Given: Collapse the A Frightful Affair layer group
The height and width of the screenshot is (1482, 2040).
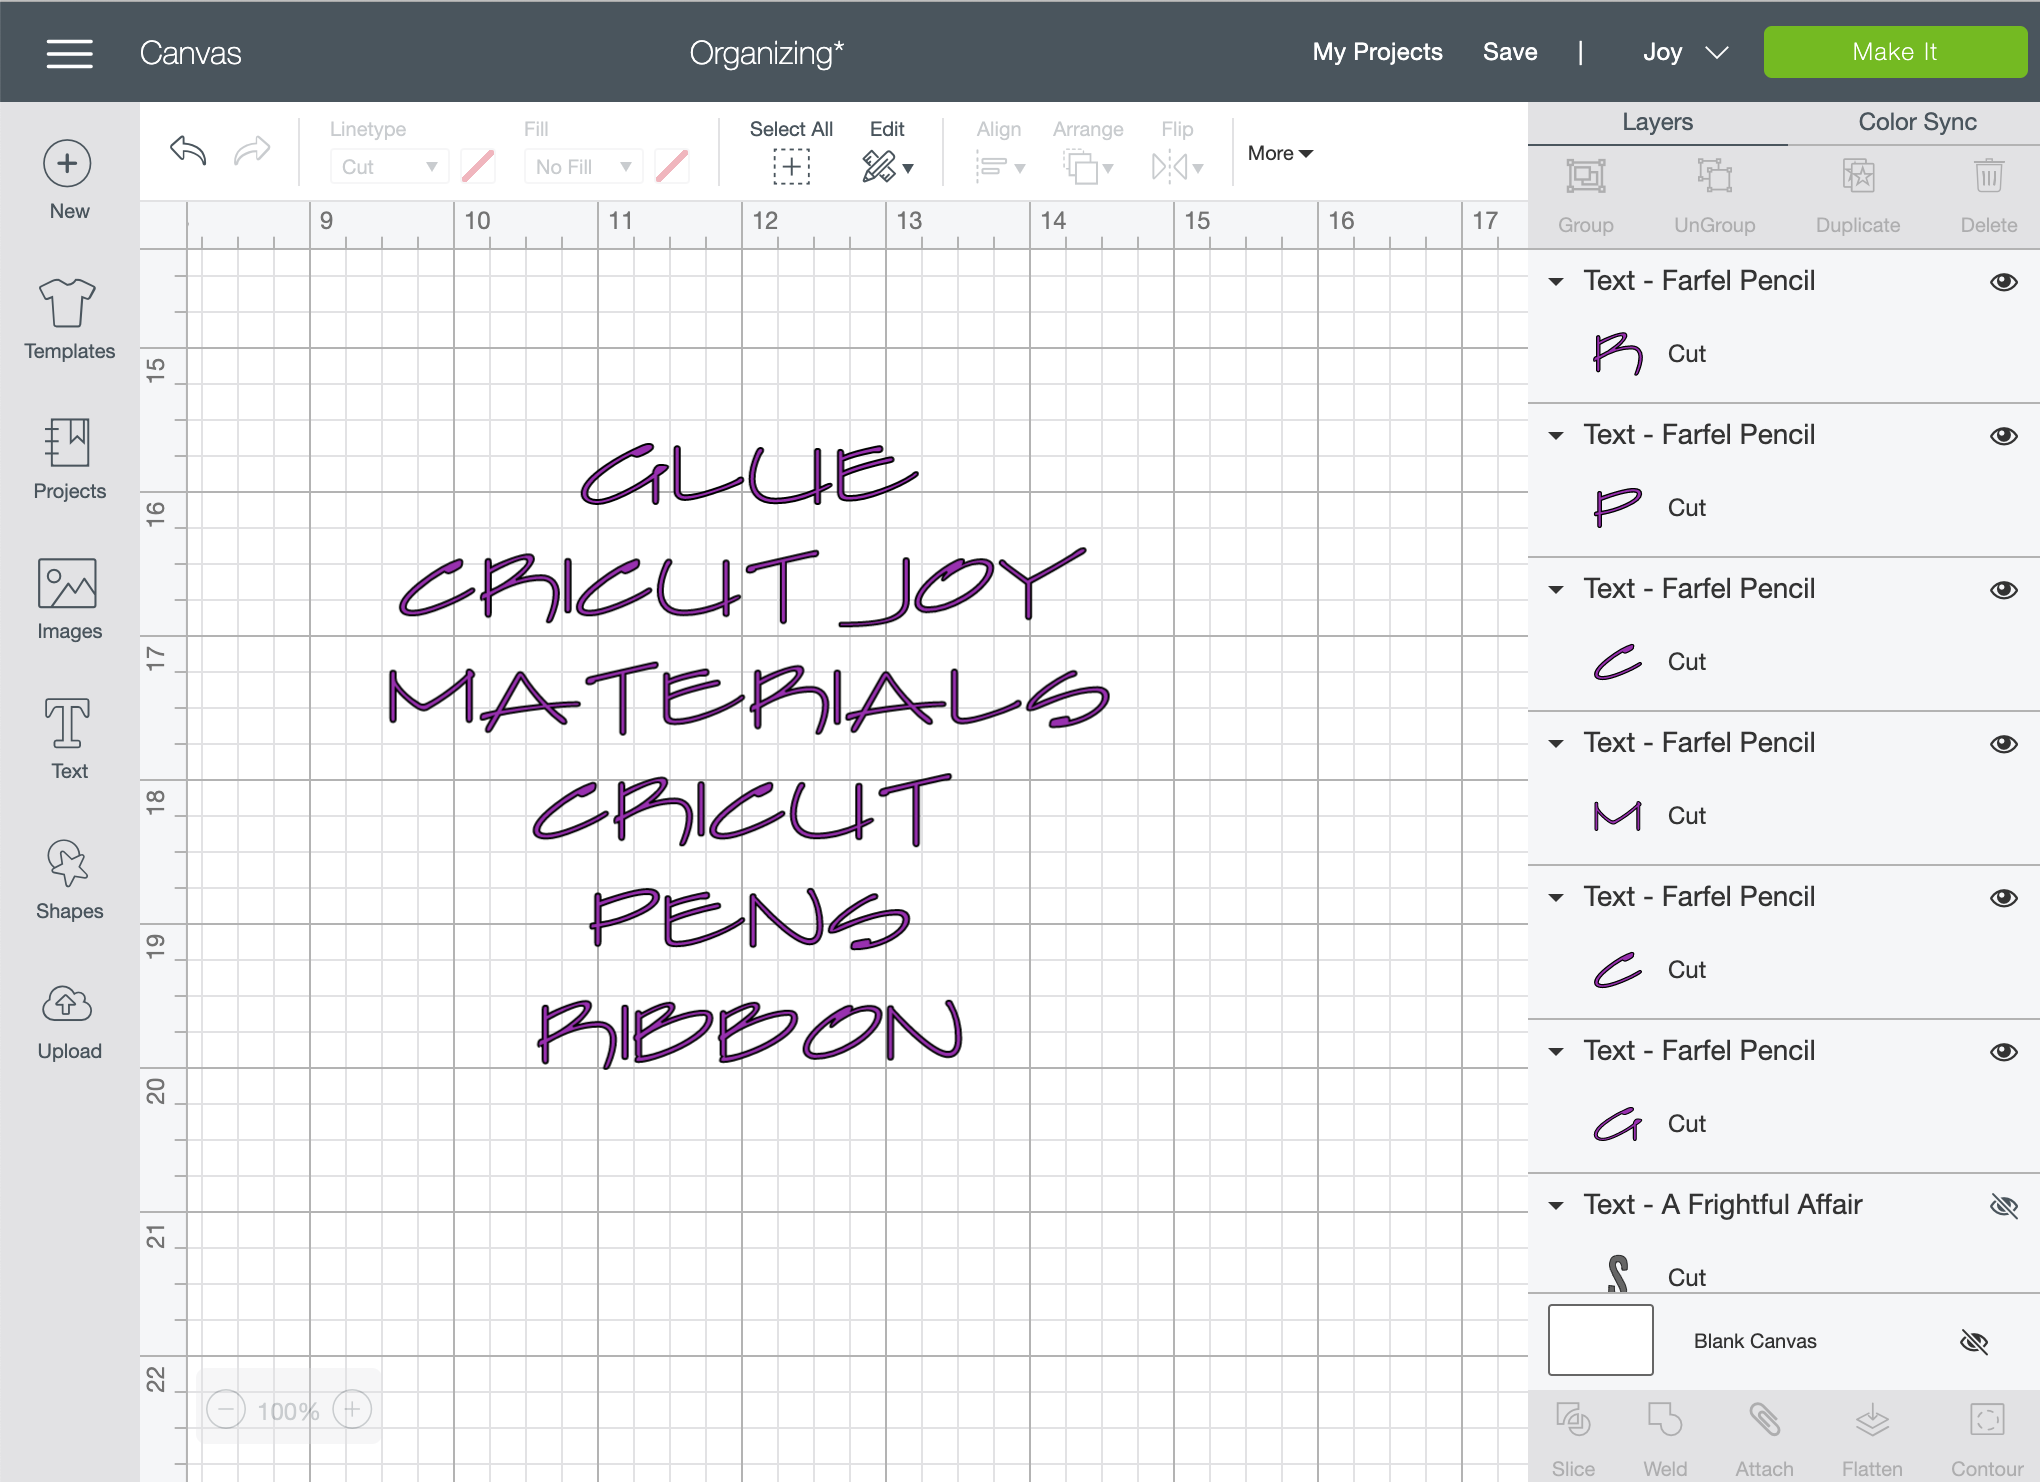Looking at the screenshot, I should tap(1556, 1206).
